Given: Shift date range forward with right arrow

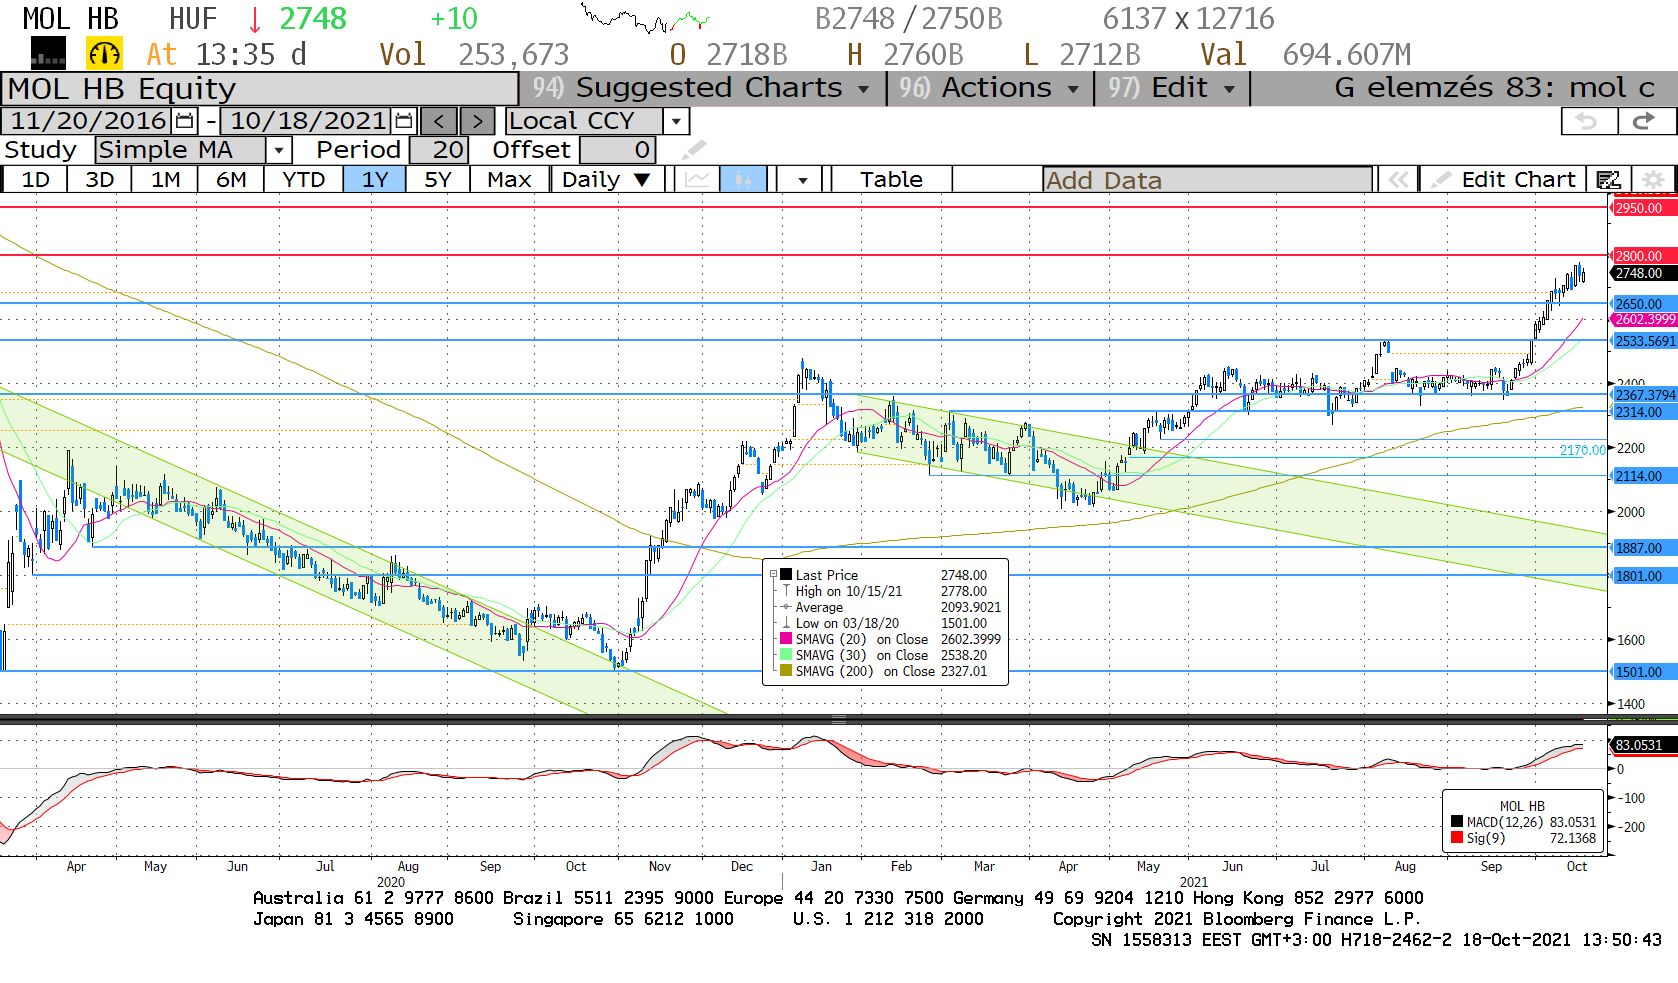Looking at the screenshot, I should [x=477, y=121].
